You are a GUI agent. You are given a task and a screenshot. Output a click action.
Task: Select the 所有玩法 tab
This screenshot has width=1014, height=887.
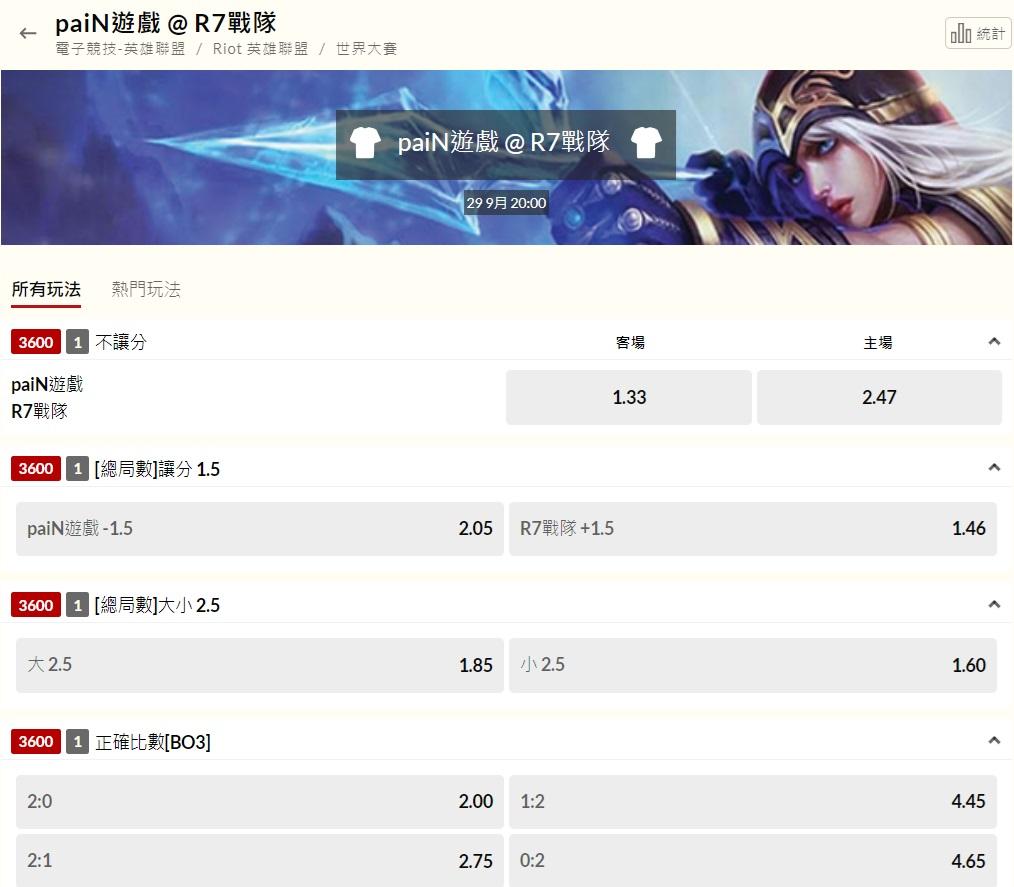point(46,289)
